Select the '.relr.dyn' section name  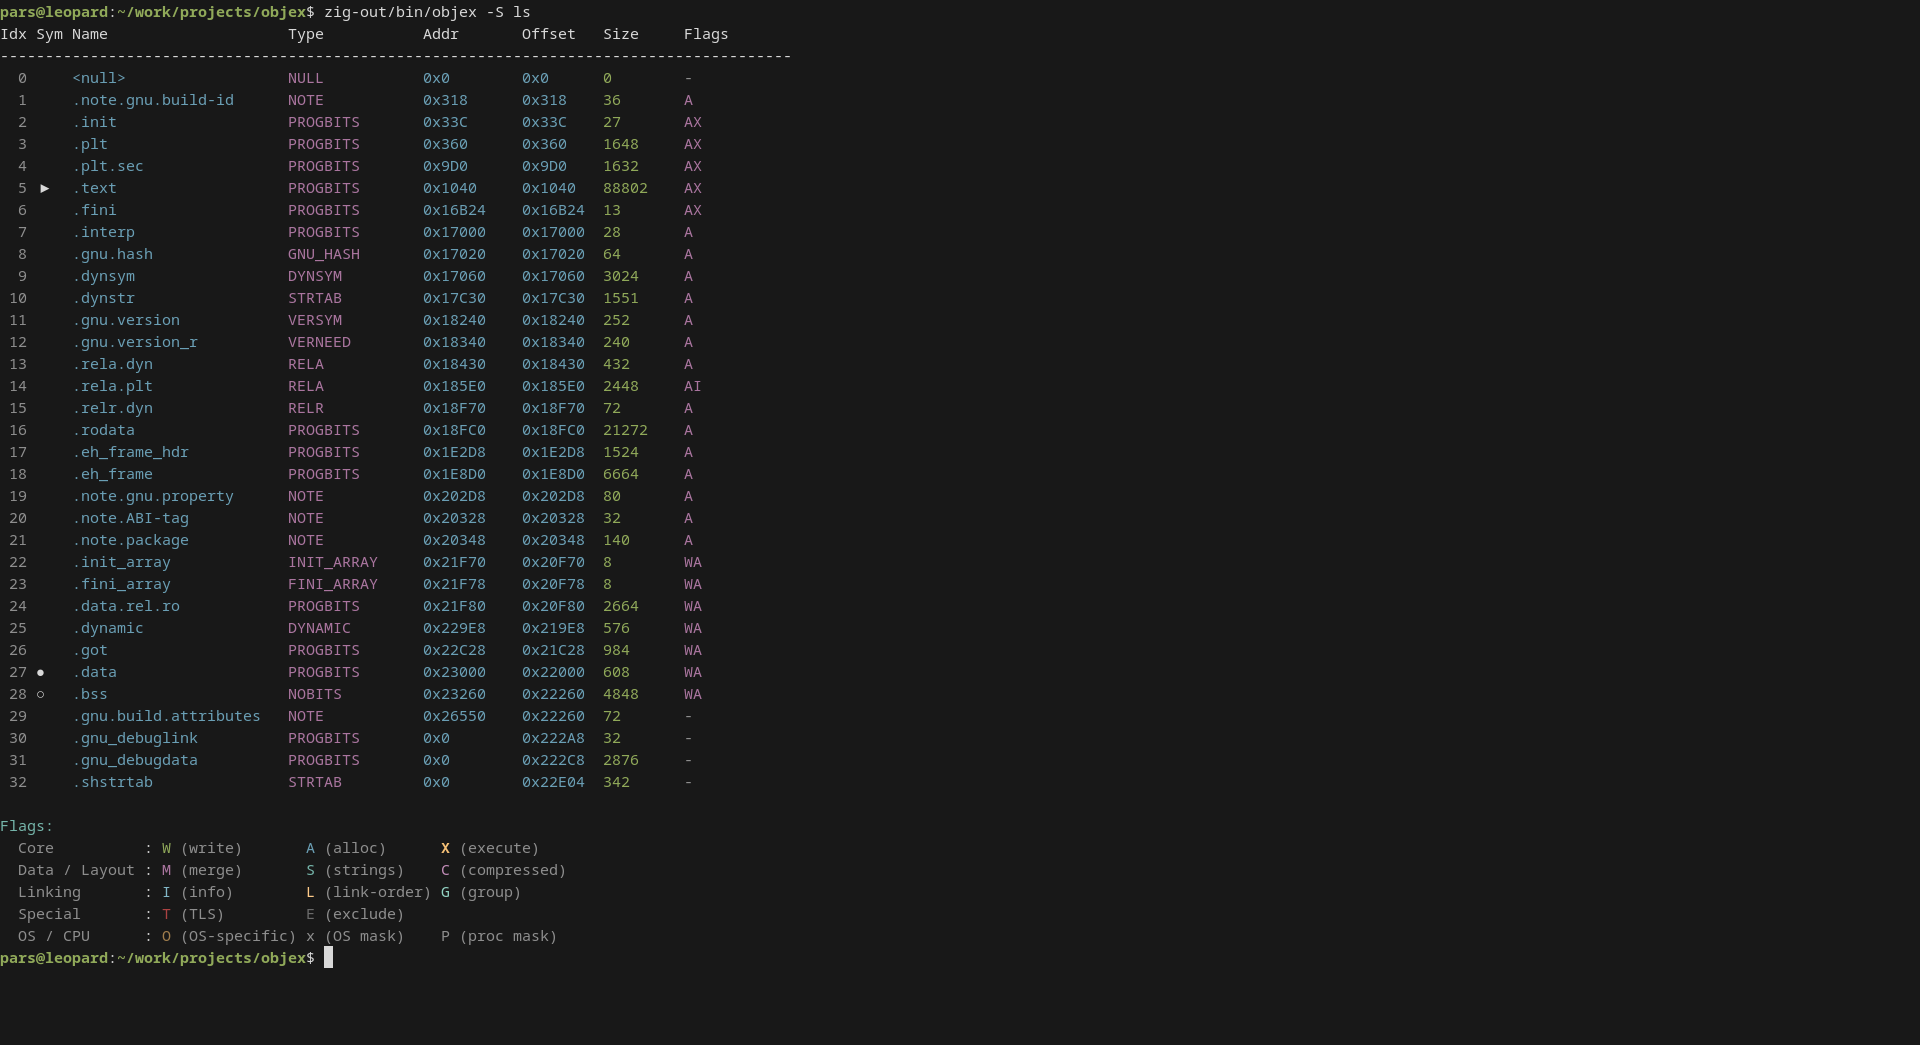[x=112, y=408]
